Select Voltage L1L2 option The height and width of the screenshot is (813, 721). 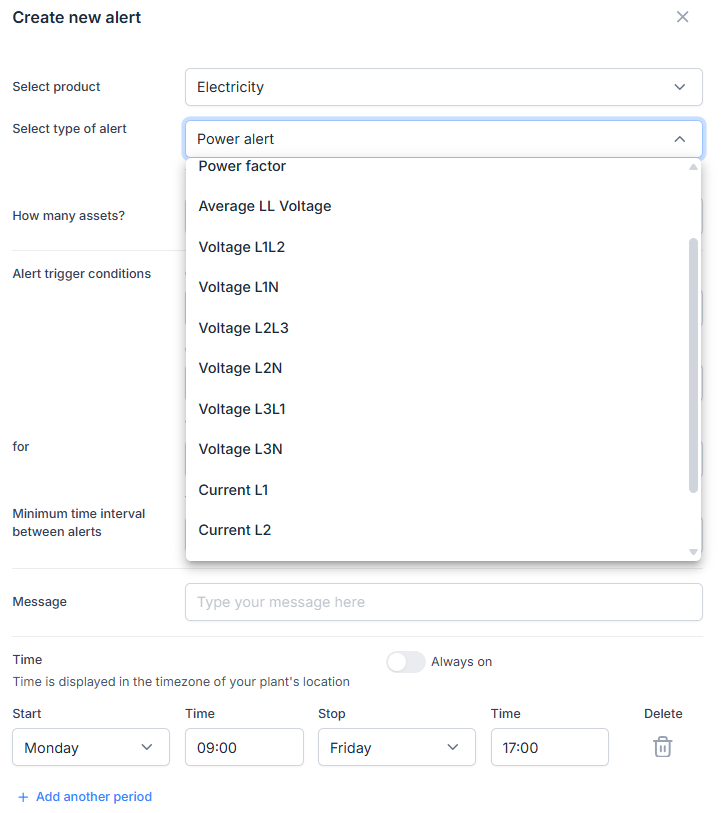click(242, 247)
